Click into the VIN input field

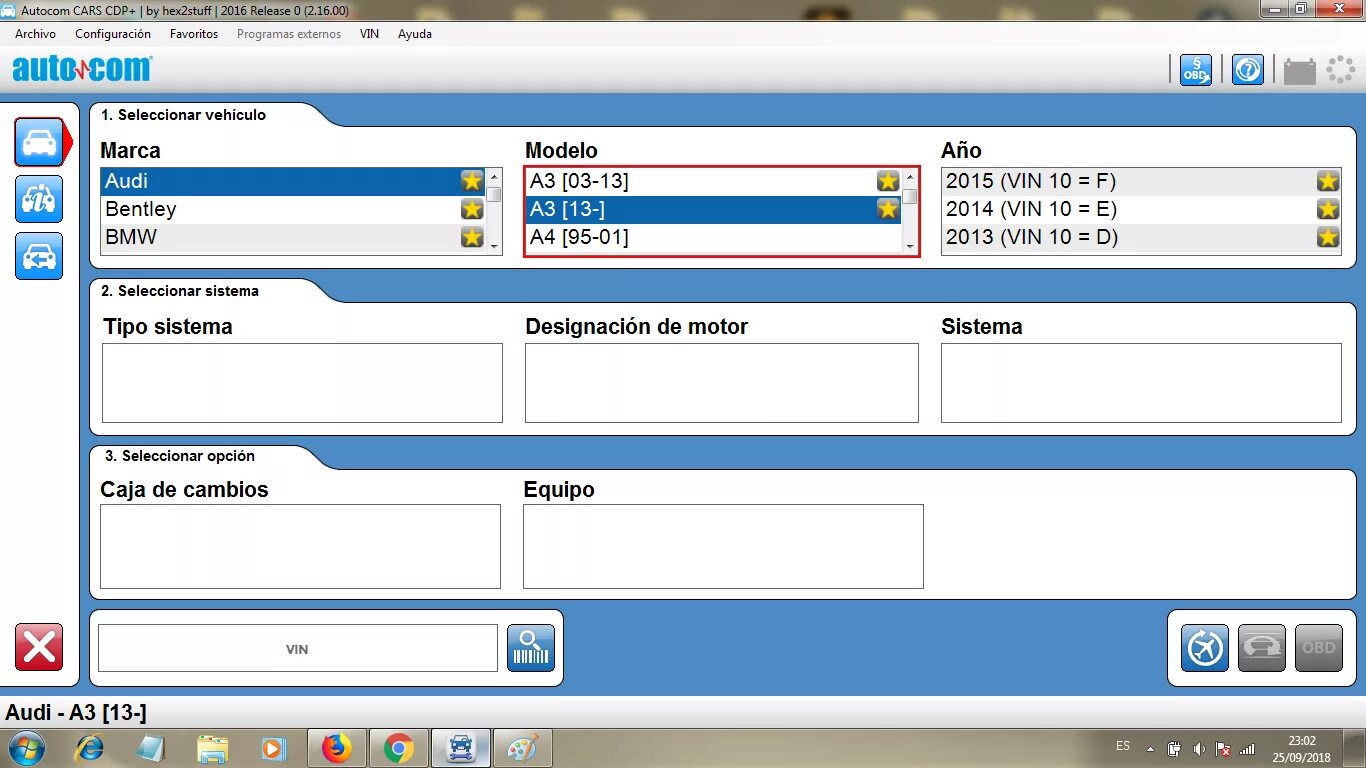297,648
